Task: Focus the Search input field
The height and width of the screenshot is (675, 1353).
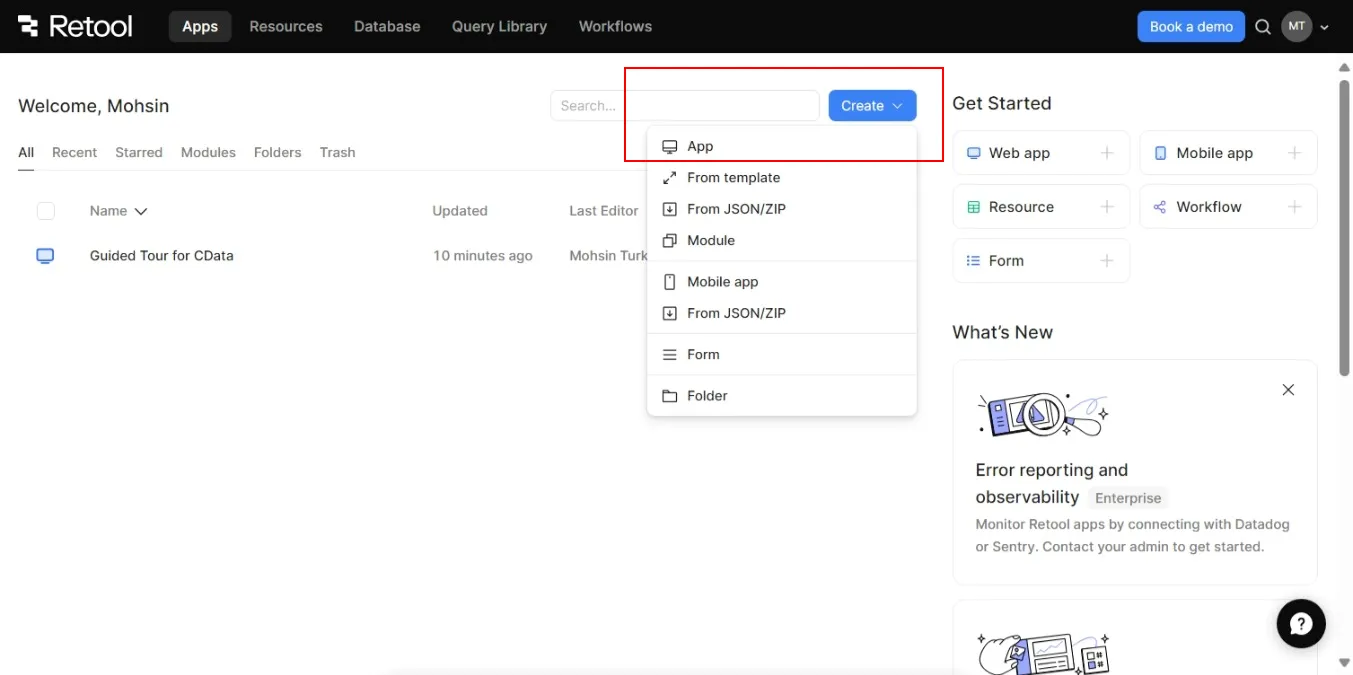Action: coord(684,106)
